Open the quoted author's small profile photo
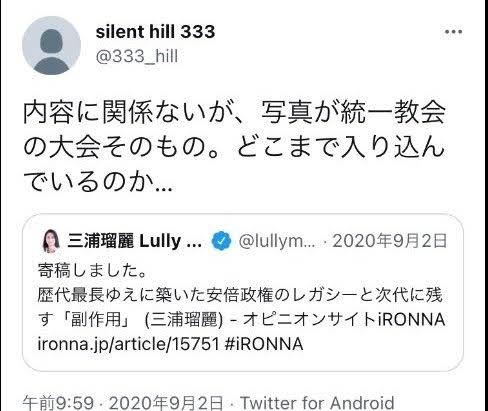 click(51, 241)
